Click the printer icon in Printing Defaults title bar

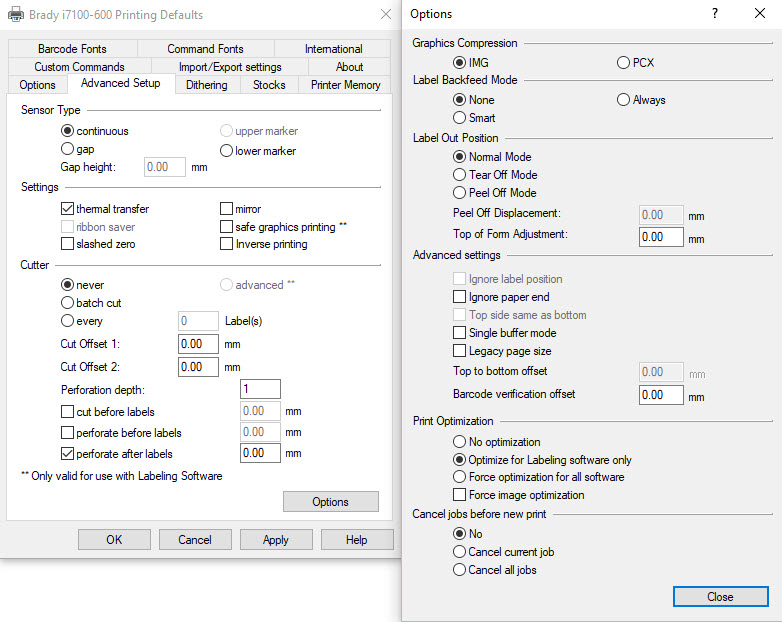tap(16, 14)
